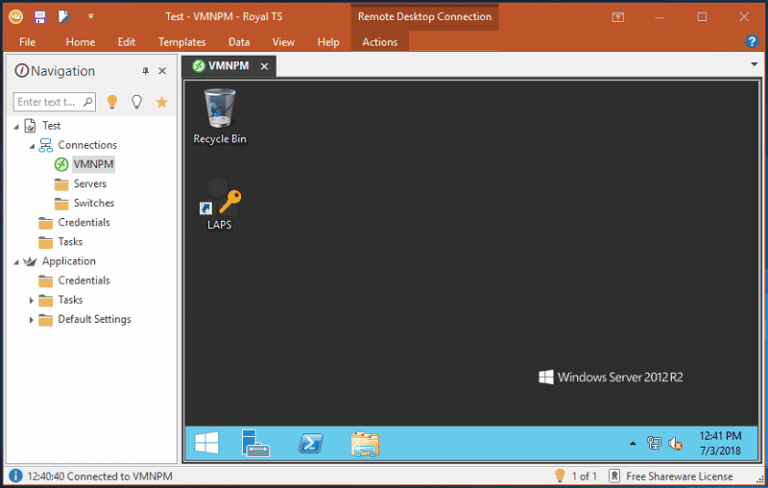Click the remote Windows Start button

pos(207,443)
